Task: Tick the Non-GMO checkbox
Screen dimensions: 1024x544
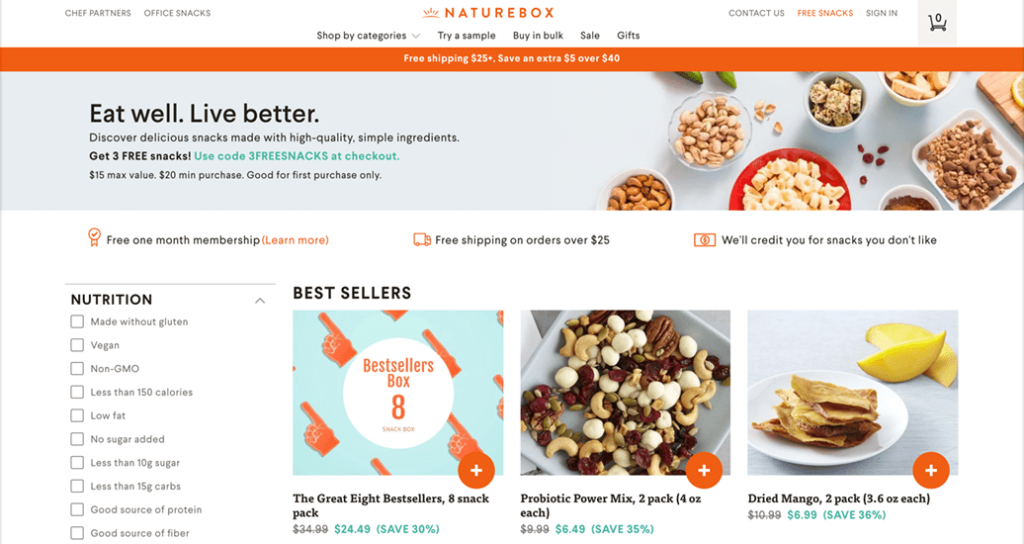Action: tap(77, 368)
